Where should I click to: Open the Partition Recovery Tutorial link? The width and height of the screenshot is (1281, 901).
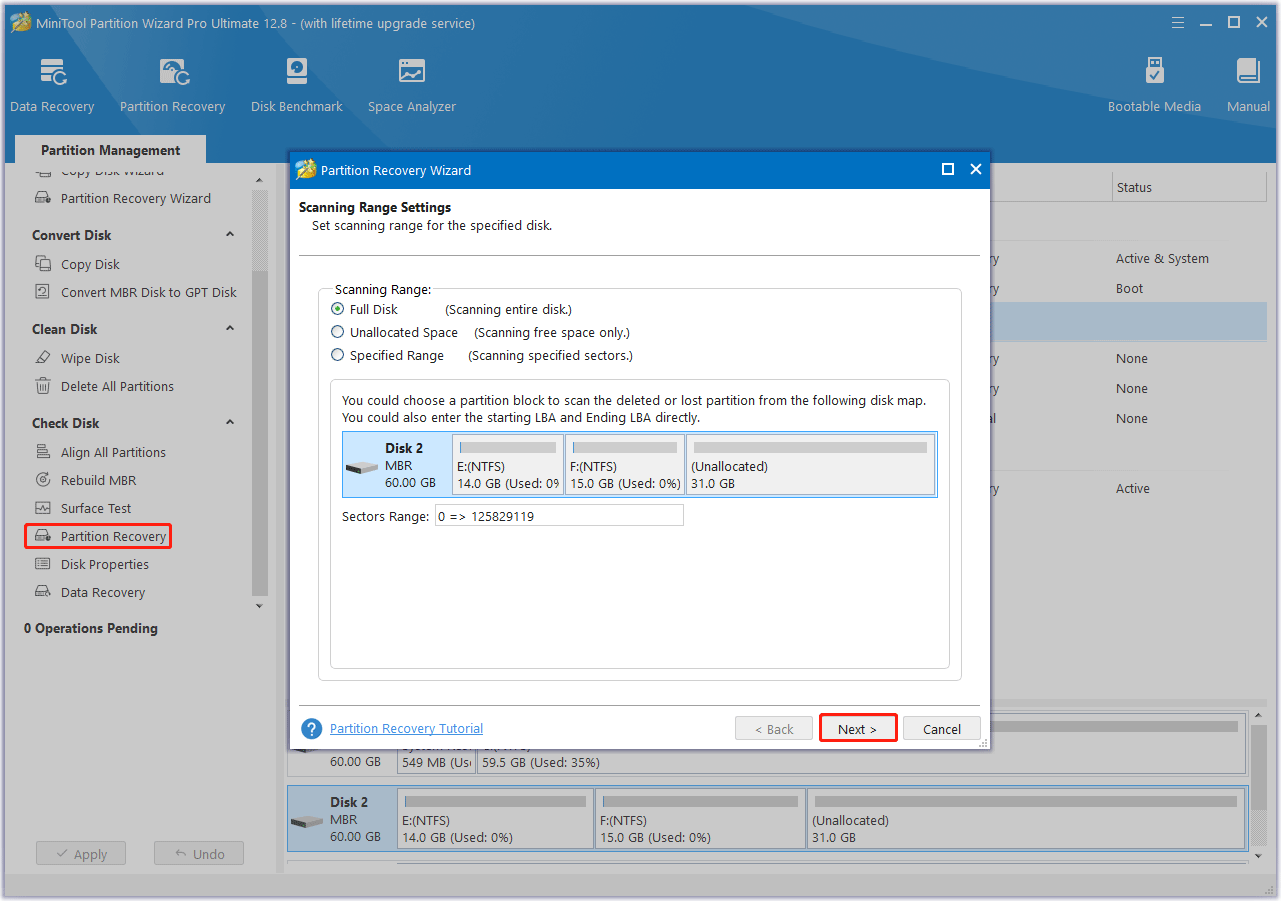[406, 729]
